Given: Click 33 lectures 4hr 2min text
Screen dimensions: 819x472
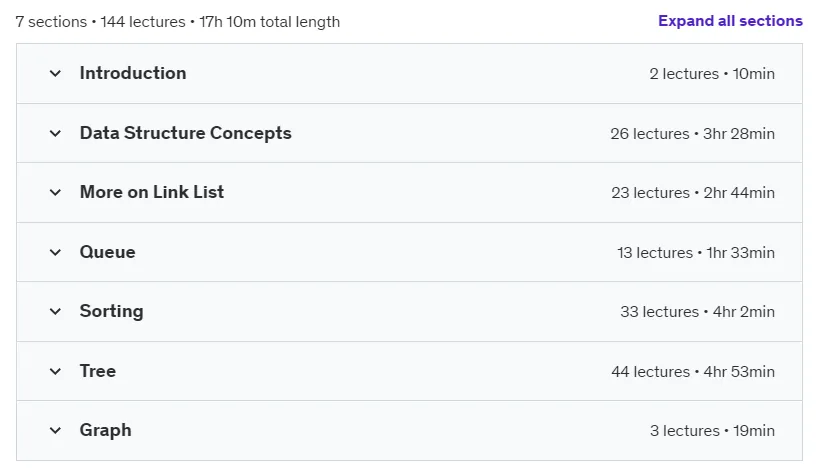Looking at the screenshot, I should [x=697, y=312].
